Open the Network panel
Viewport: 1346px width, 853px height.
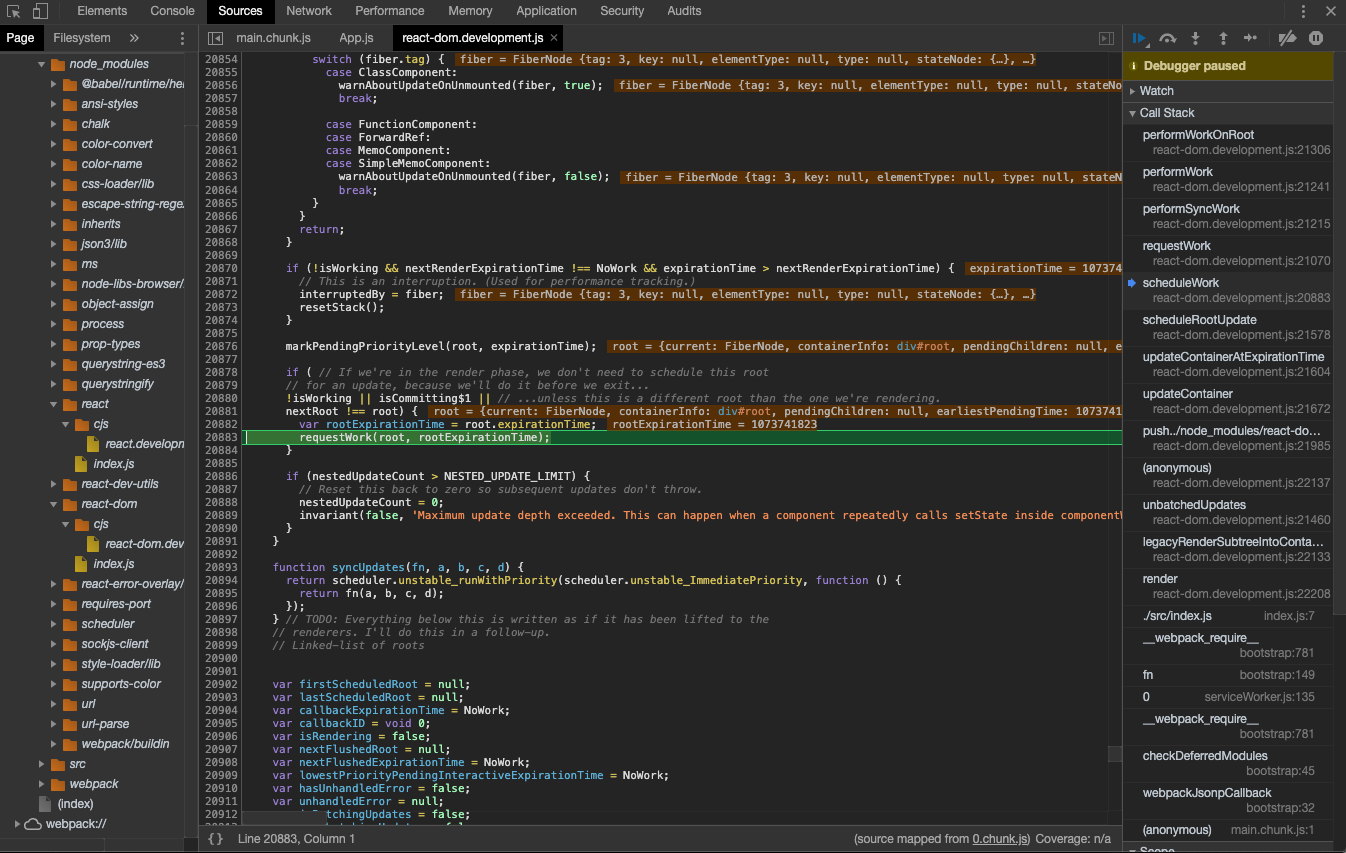pyautogui.click(x=309, y=11)
